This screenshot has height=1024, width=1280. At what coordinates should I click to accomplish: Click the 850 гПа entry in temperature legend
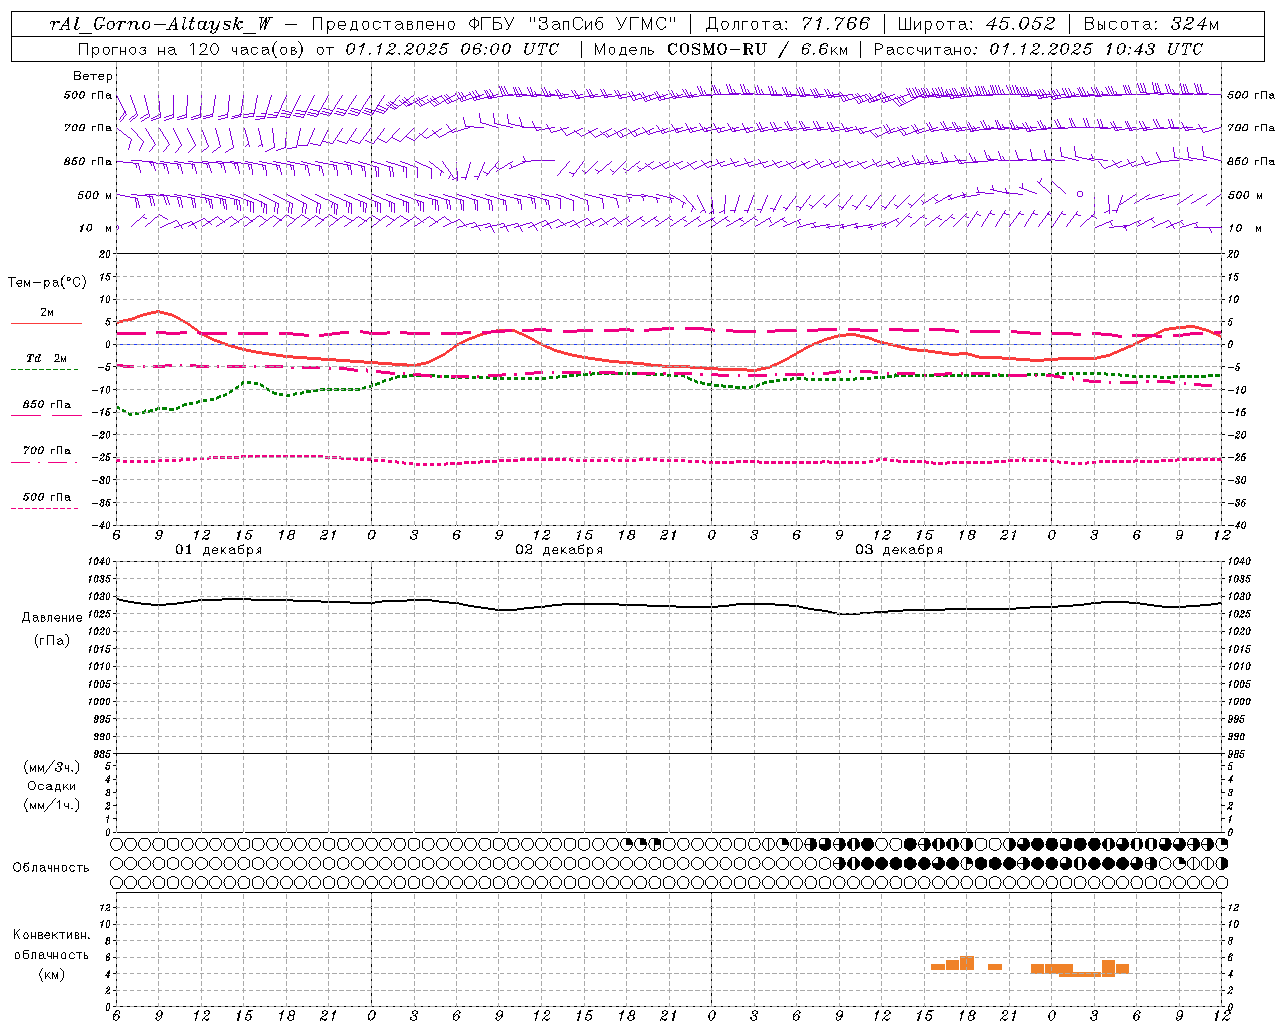[x=47, y=405]
